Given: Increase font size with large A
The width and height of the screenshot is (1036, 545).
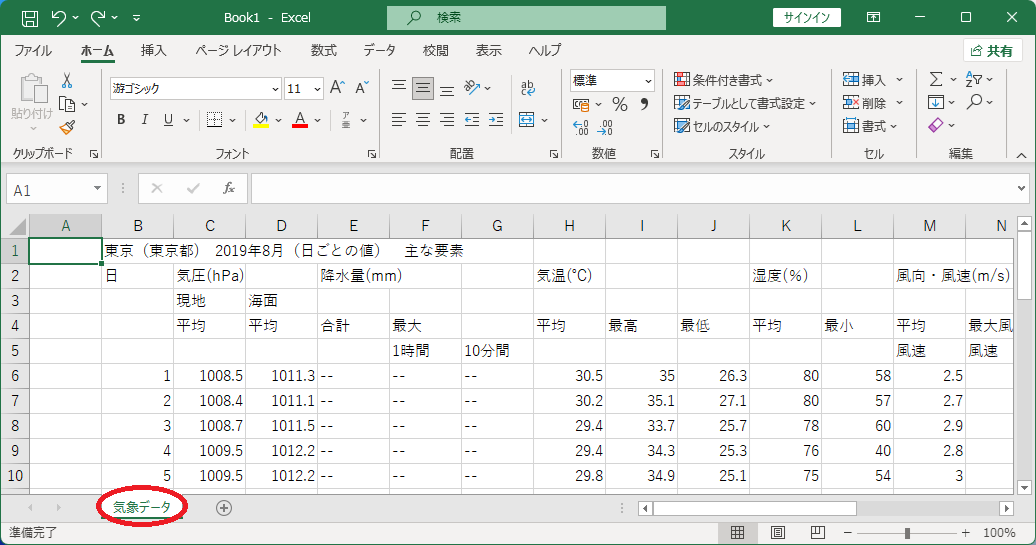Looking at the screenshot, I should pos(337,88).
